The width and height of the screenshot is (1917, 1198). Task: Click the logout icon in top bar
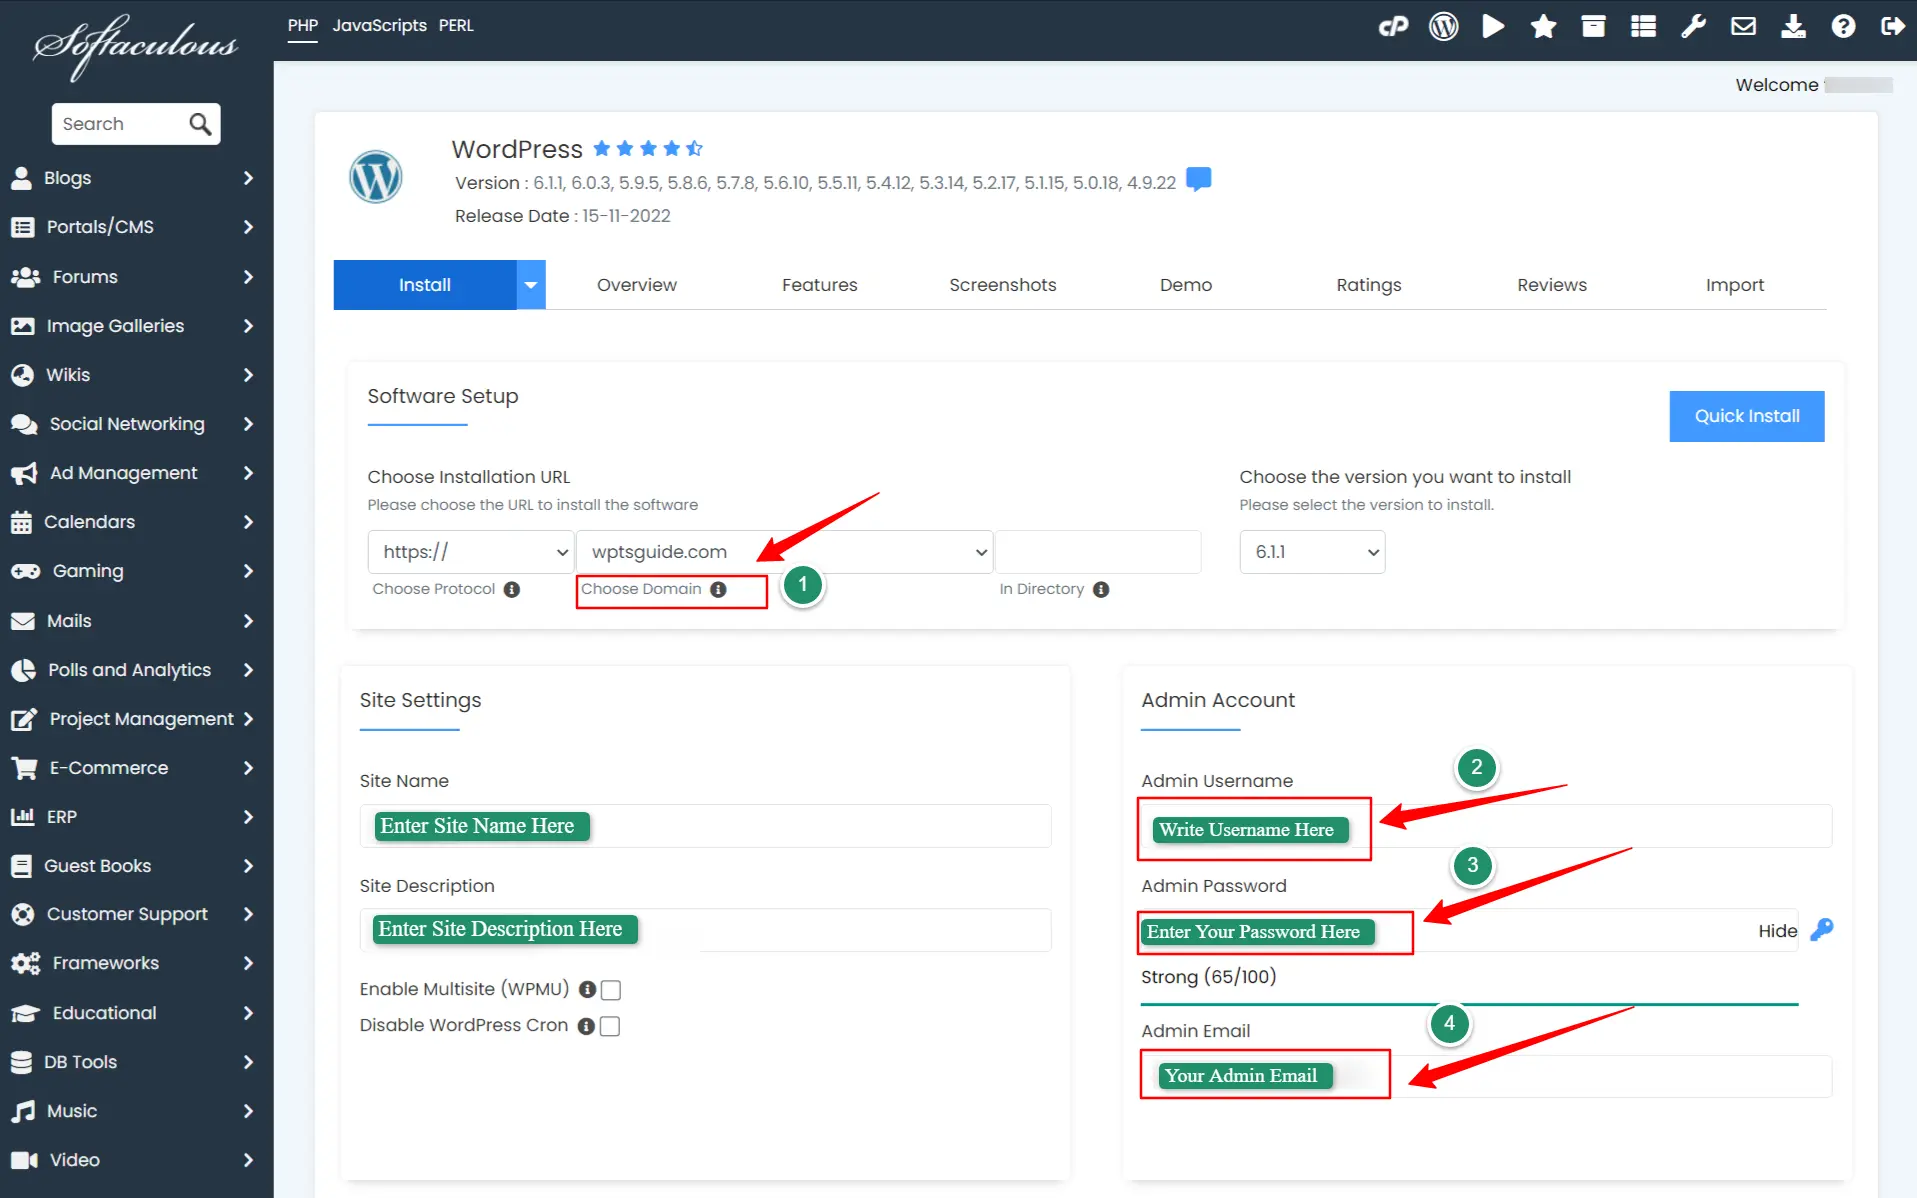point(1892,27)
